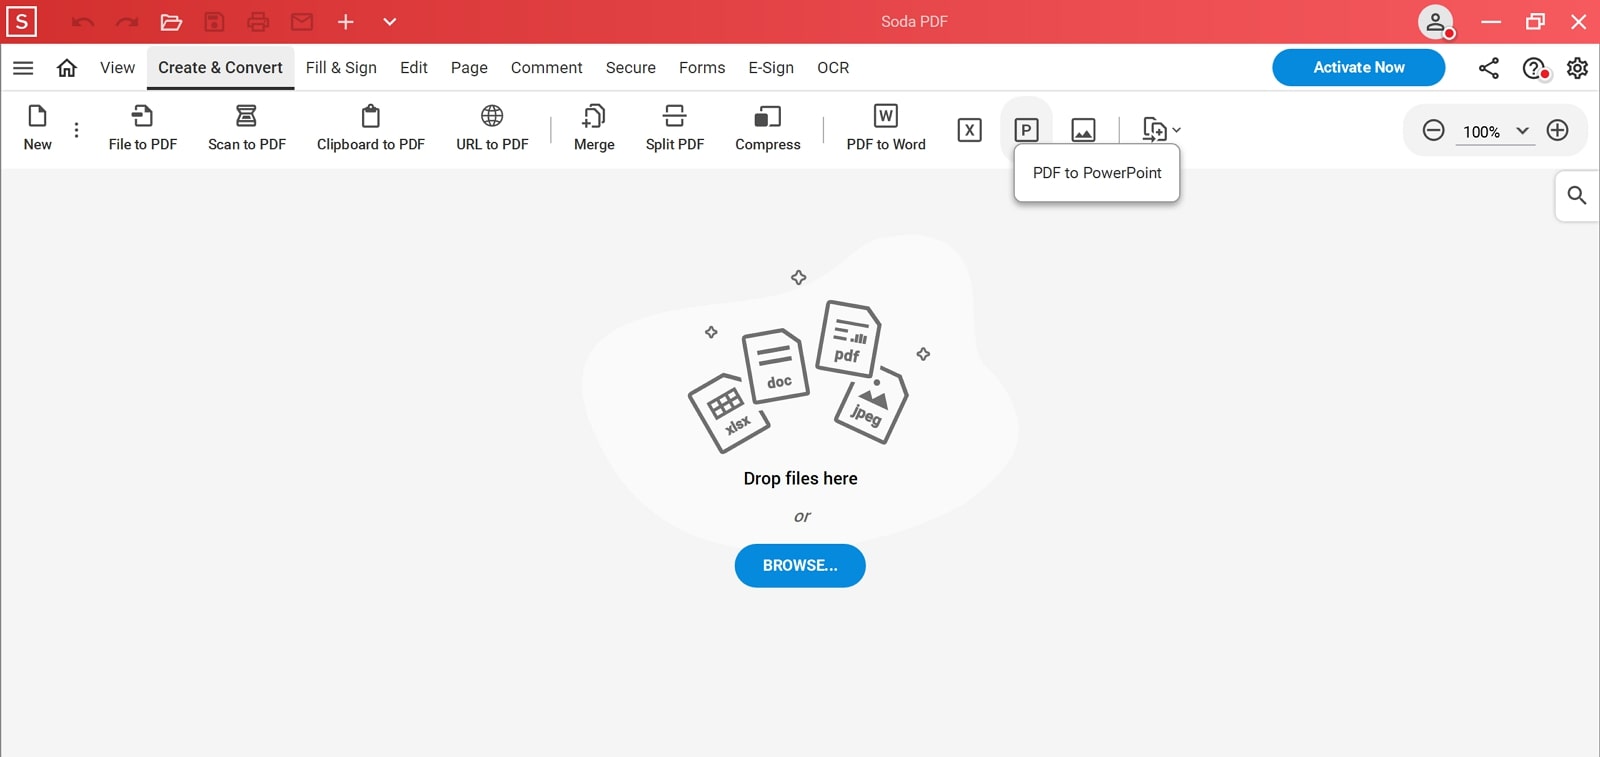Undo the last action

pos(83,22)
